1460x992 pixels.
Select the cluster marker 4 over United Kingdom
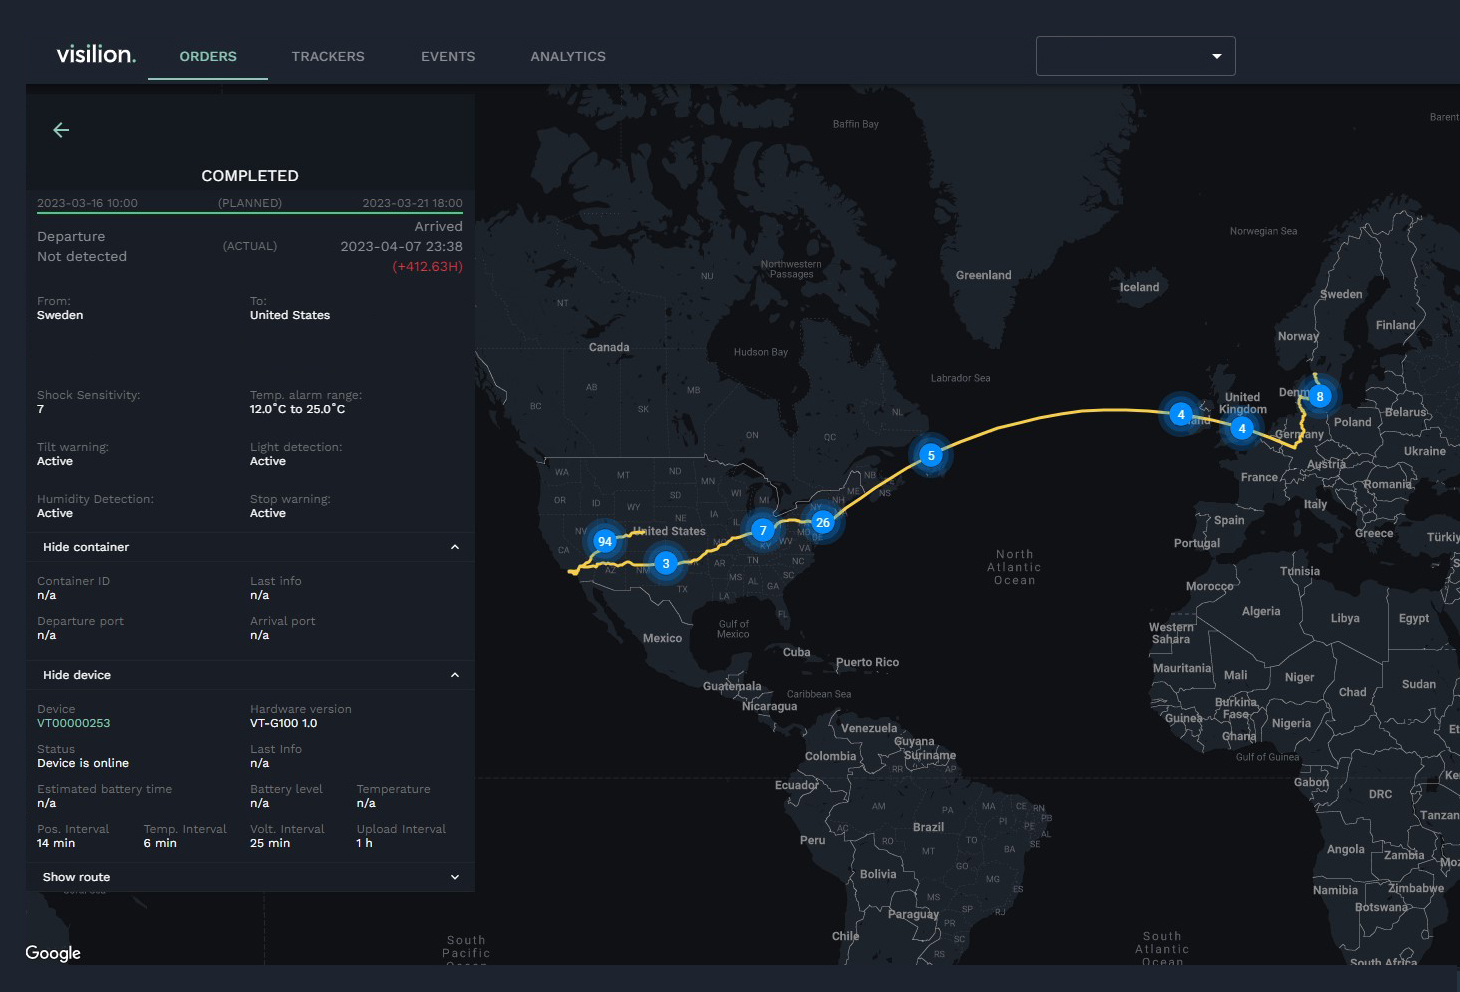(1242, 428)
